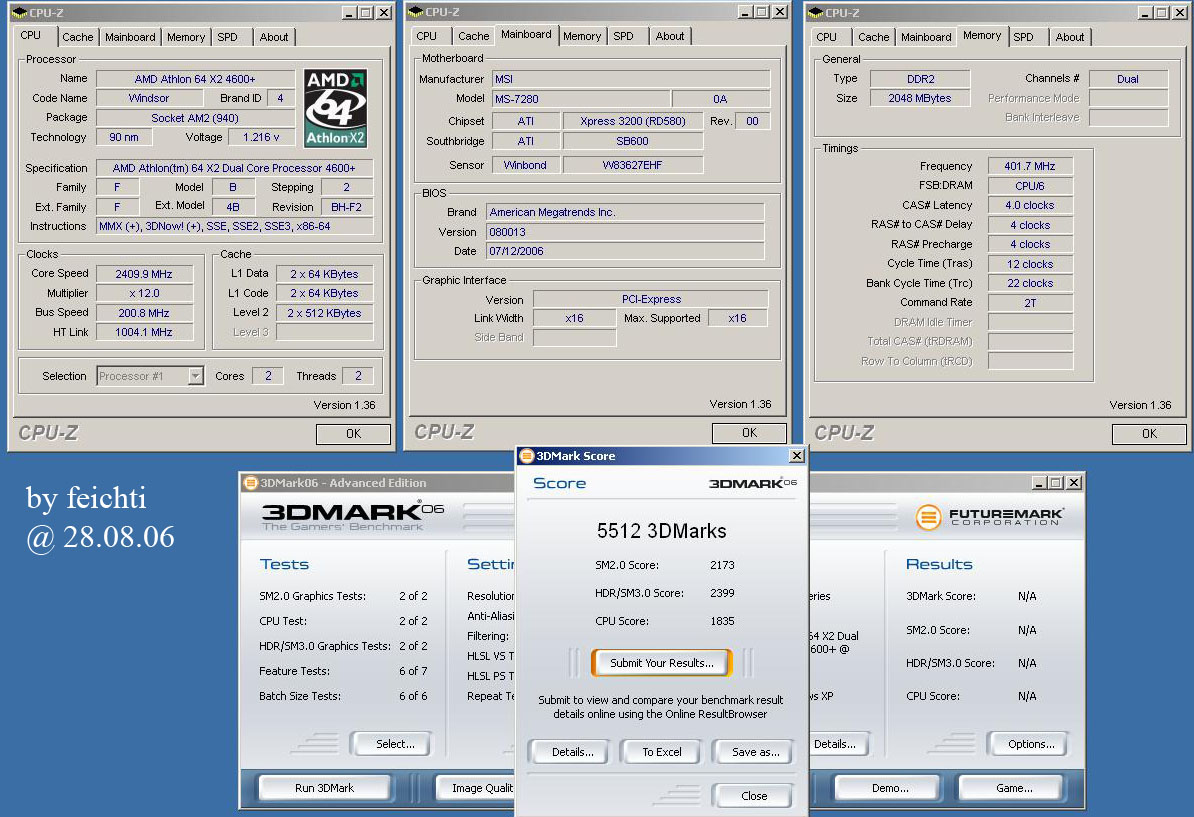Click Channels # value Dual
The height and width of the screenshot is (817, 1194).
pyautogui.click(x=1128, y=79)
